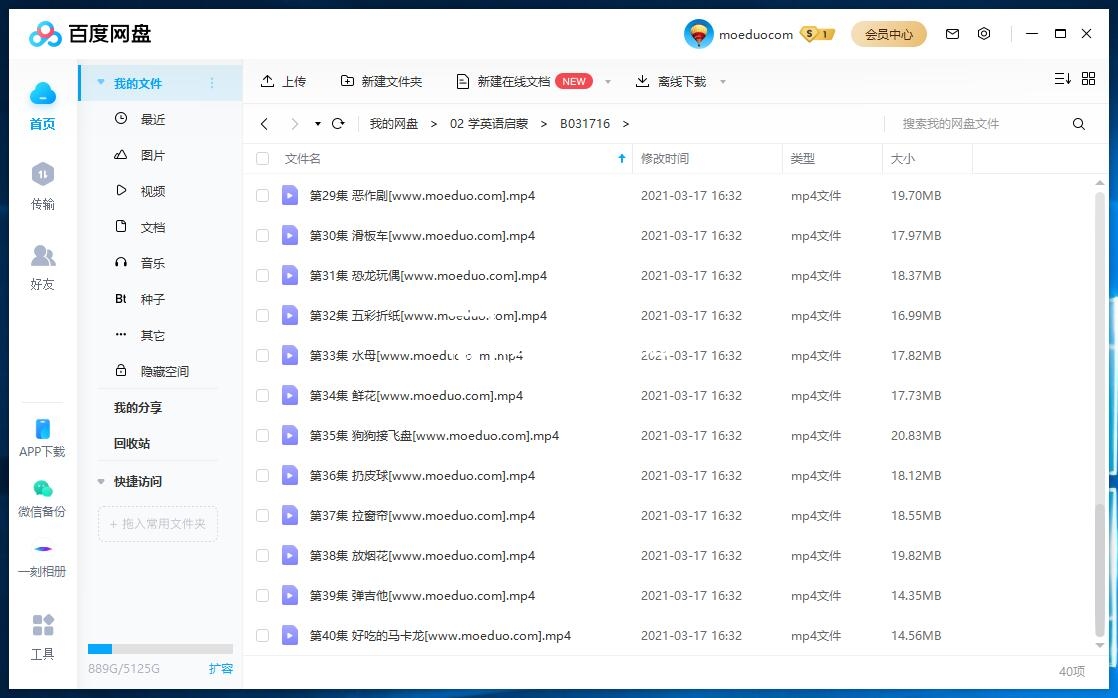Open the 传输 (Transfer) panel in sidebar
Viewport: 1118px width, 698px height.
tap(41, 185)
